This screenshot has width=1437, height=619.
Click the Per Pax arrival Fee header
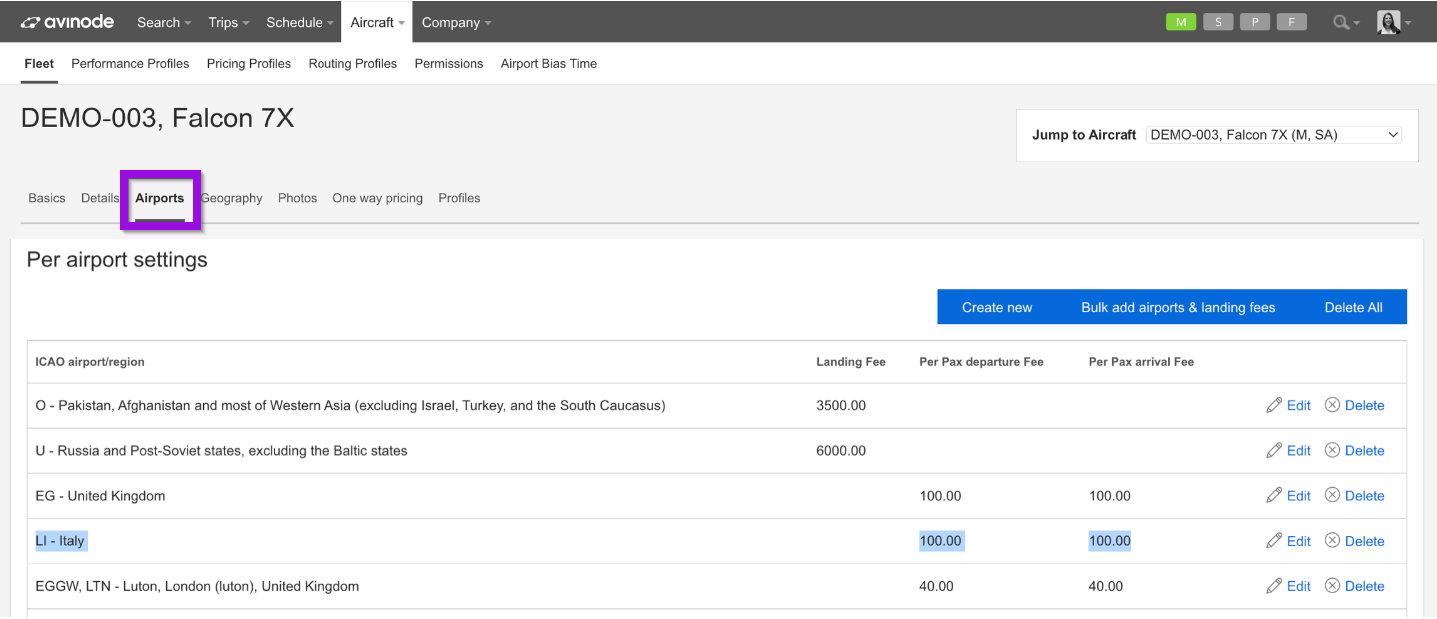[x=1141, y=362]
